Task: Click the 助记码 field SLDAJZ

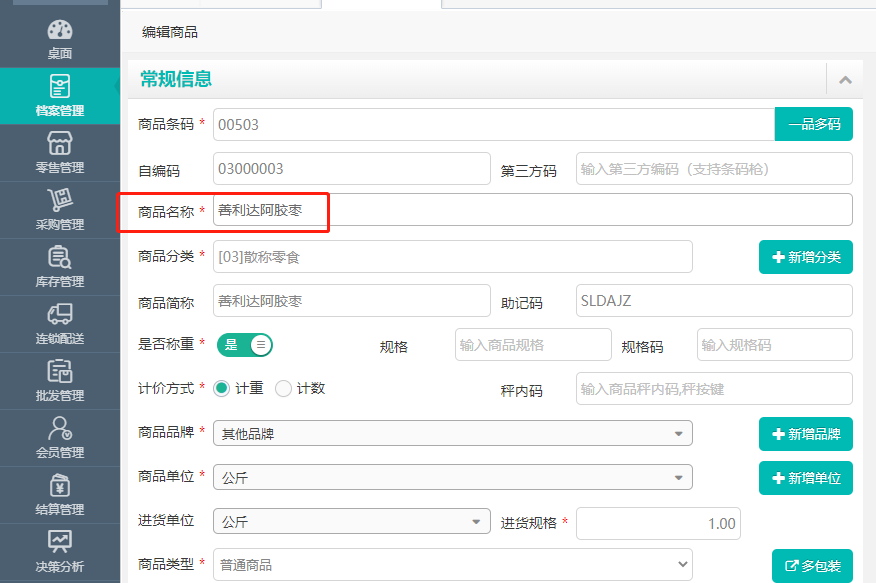Action: (x=714, y=301)
